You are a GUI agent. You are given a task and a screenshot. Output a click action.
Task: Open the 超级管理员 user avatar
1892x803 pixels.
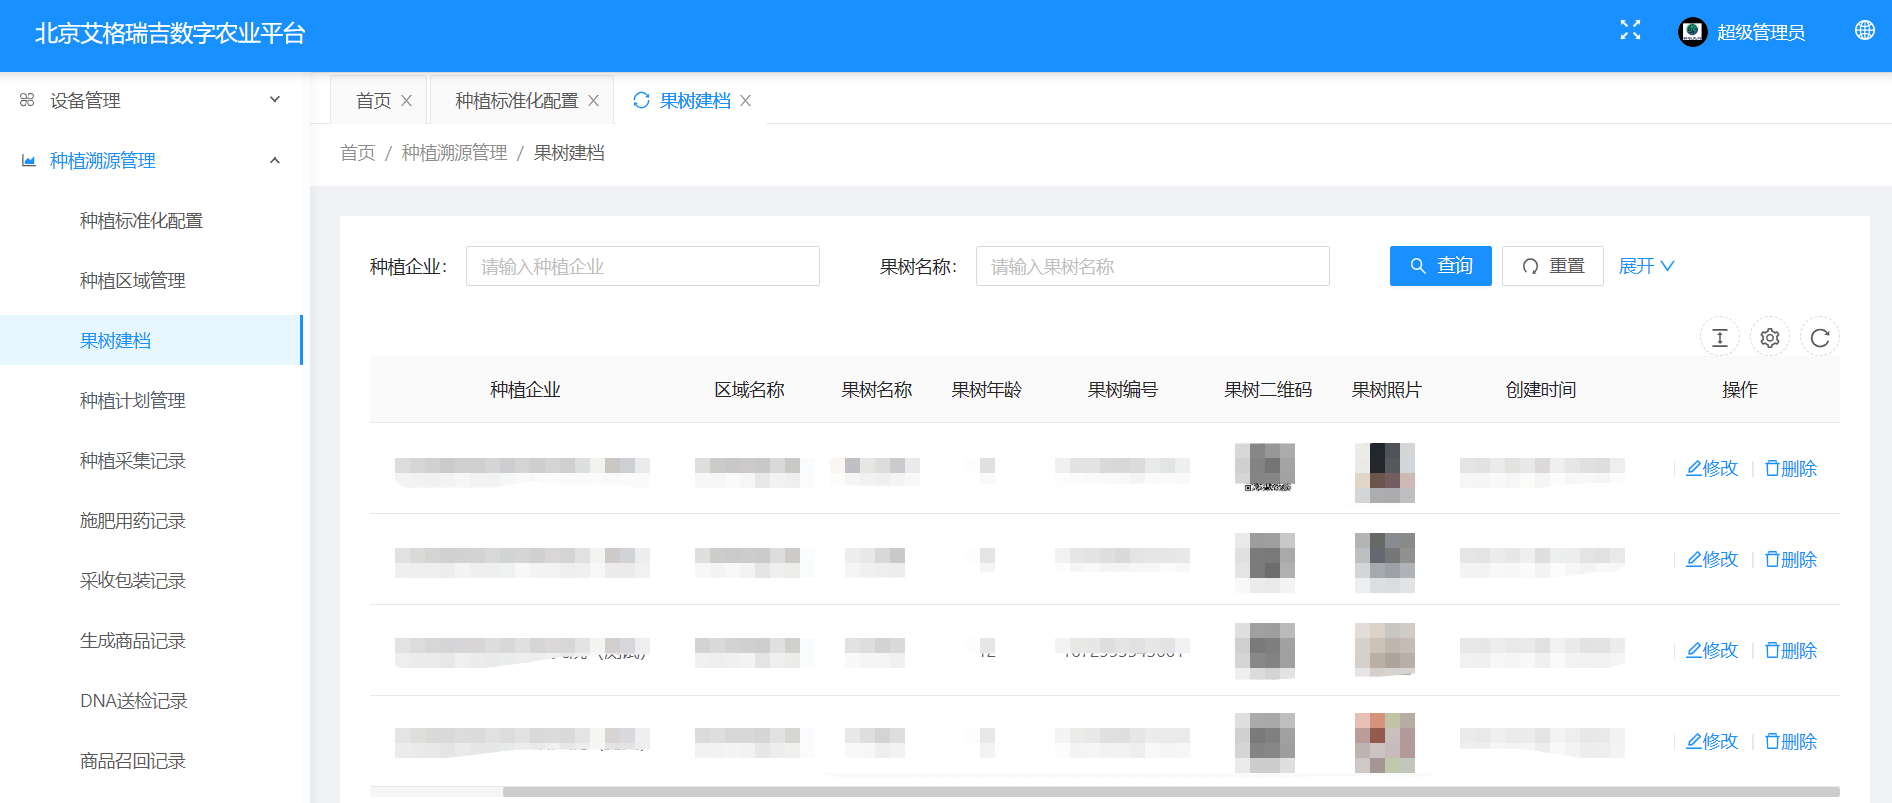1692,32
